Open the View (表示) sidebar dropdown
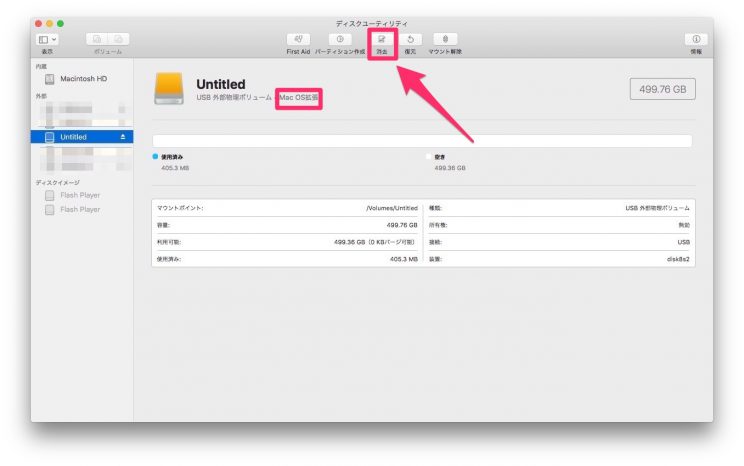Screen dimensions: 744x466 pyautogui.click(x=47, y=39)
